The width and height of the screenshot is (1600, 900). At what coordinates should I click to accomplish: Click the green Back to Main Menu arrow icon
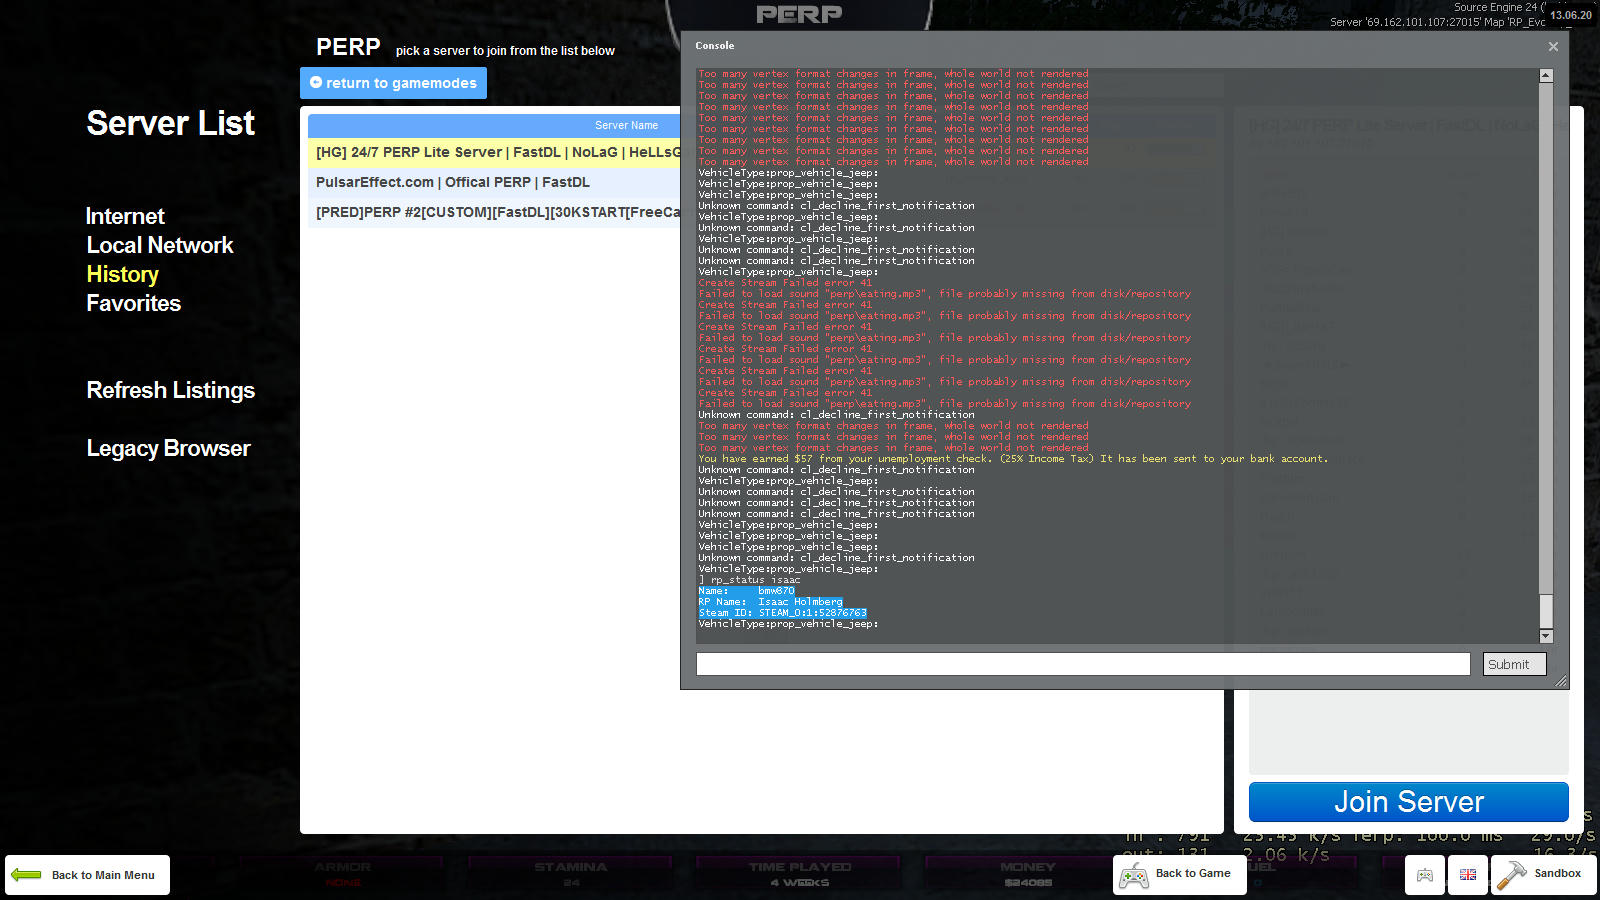tap(26, 875)
